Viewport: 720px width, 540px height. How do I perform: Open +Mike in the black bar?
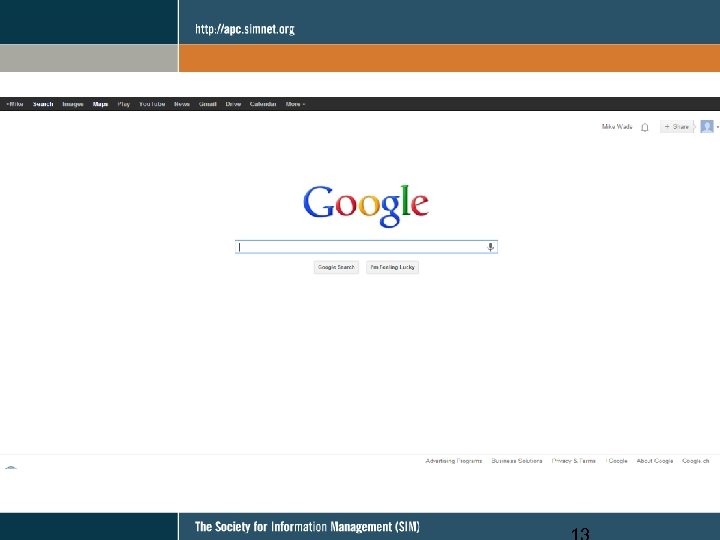pos(15,104)
